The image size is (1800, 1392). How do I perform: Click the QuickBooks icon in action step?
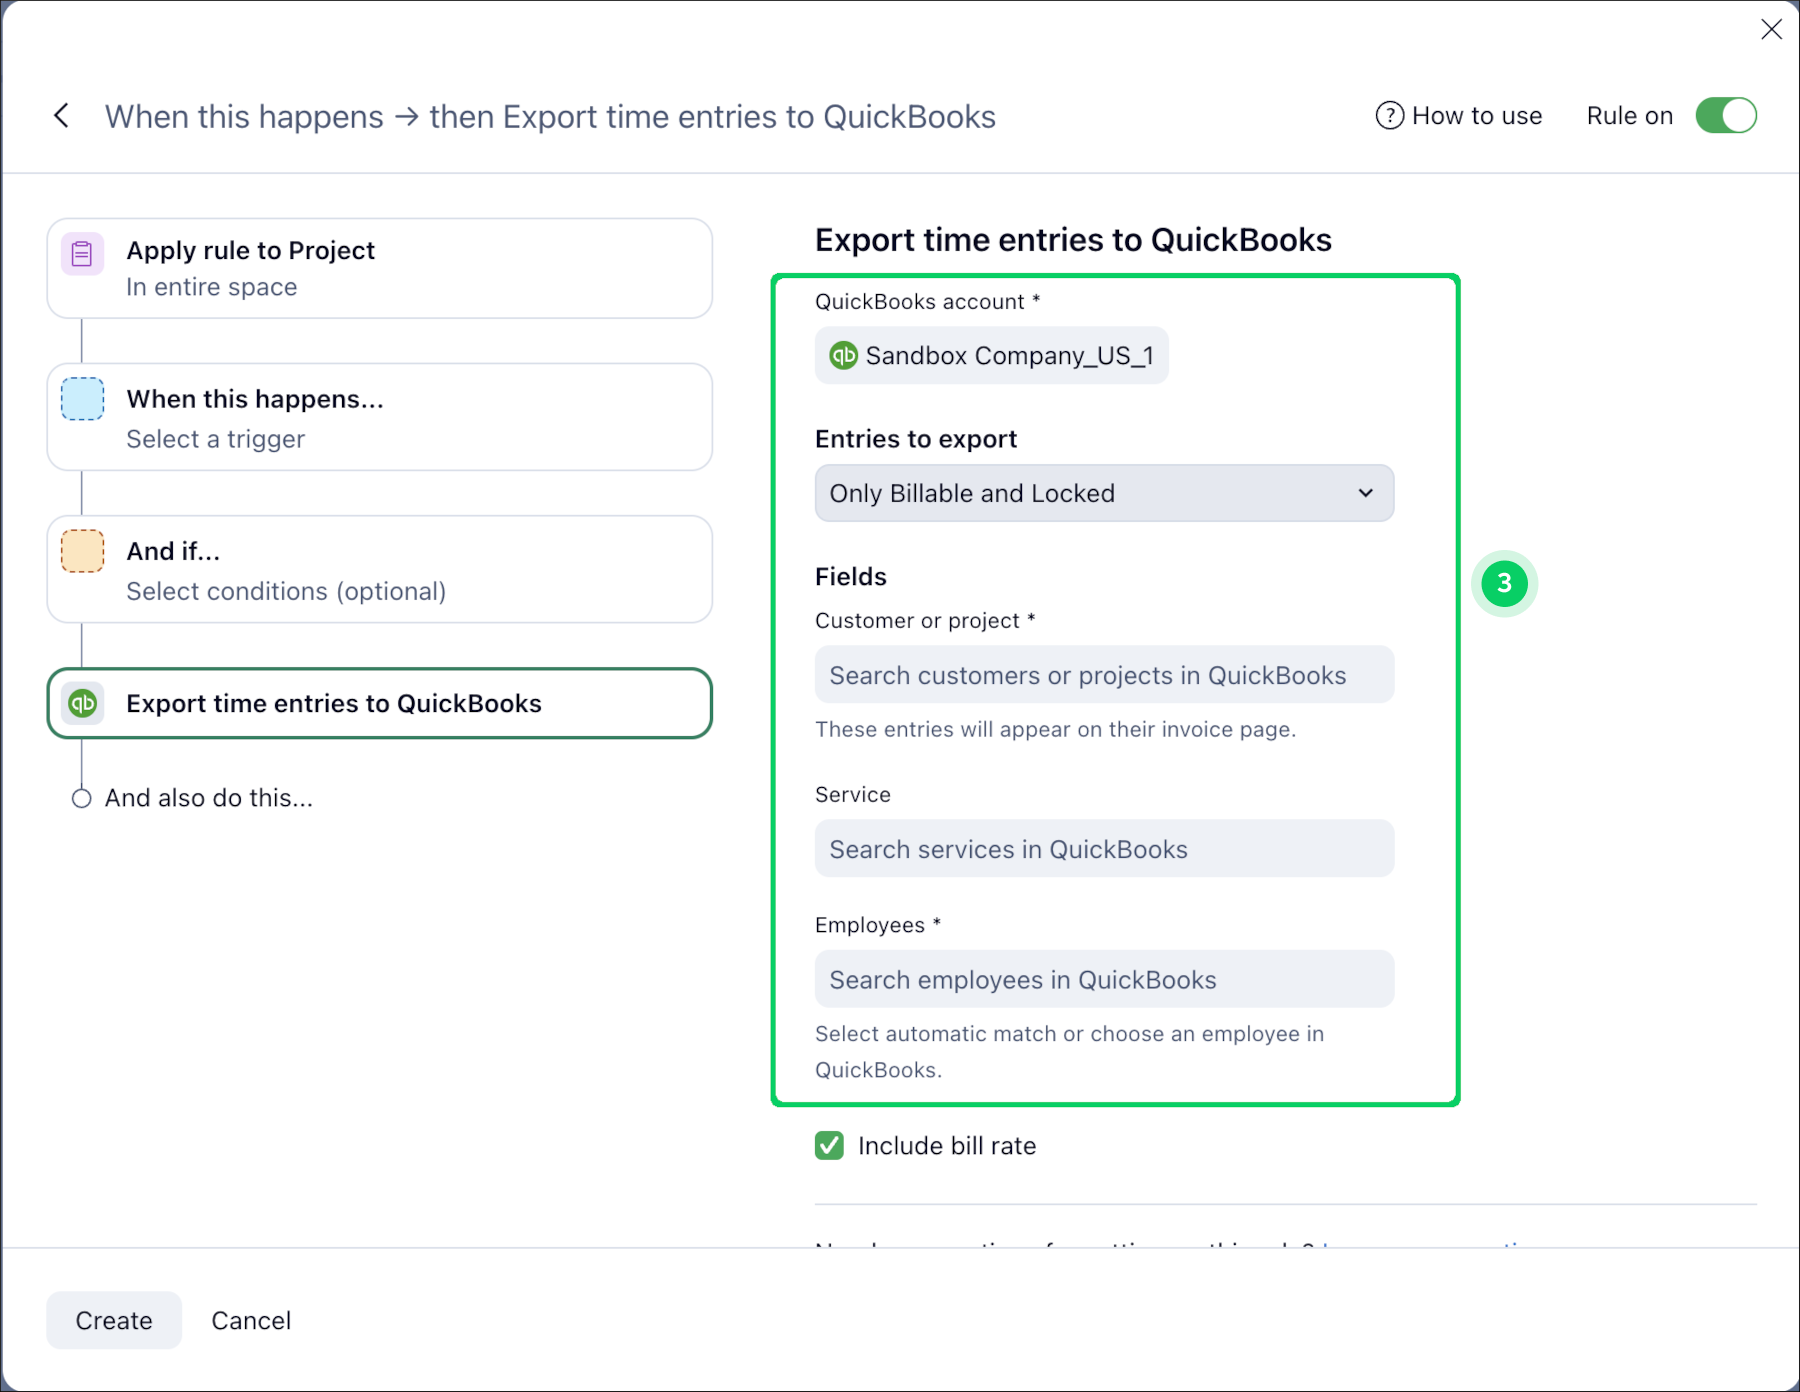tap(82, 703)
